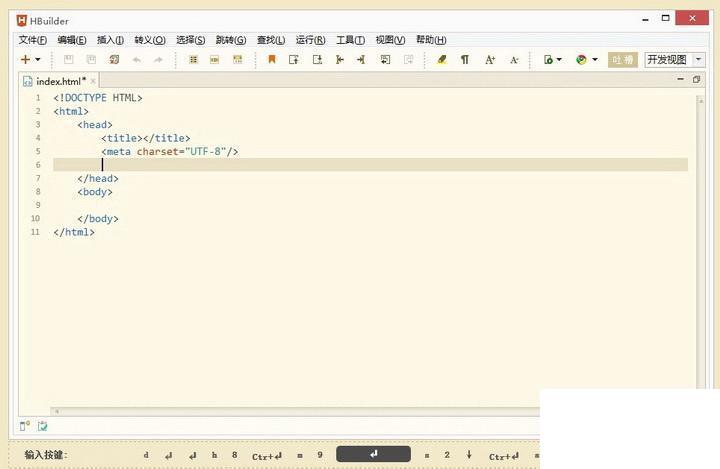Click the HBuilder logo in title bar
Screen dimensions: 720x469
tap(22, 20)
